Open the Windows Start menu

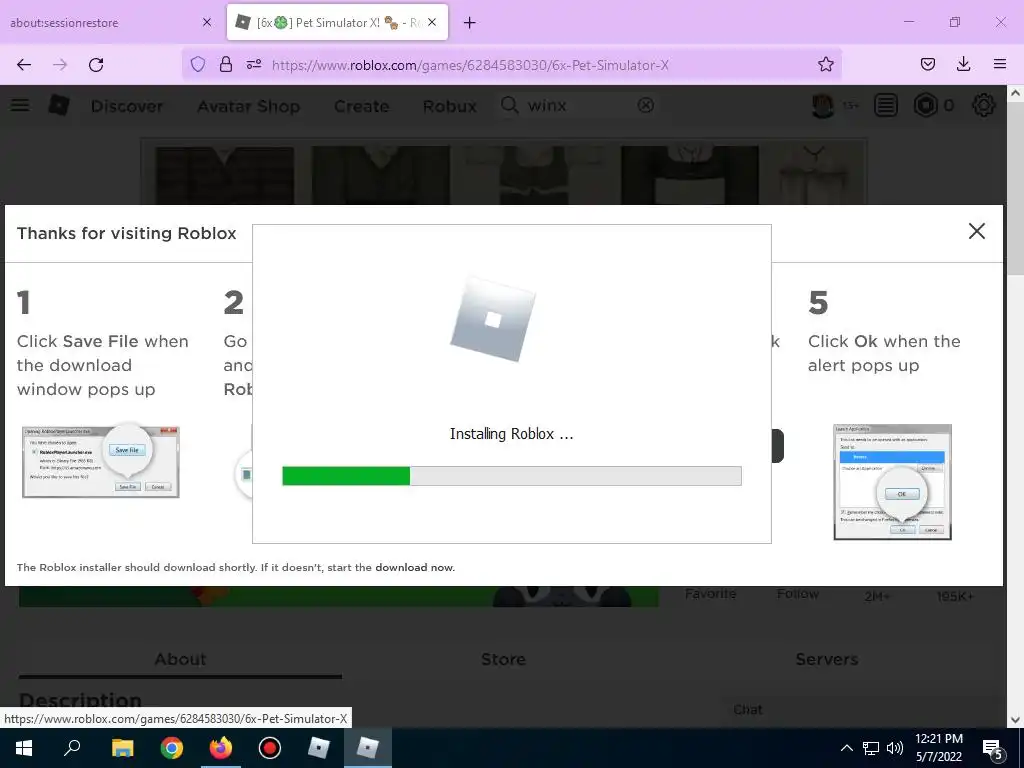coord(24,748)
